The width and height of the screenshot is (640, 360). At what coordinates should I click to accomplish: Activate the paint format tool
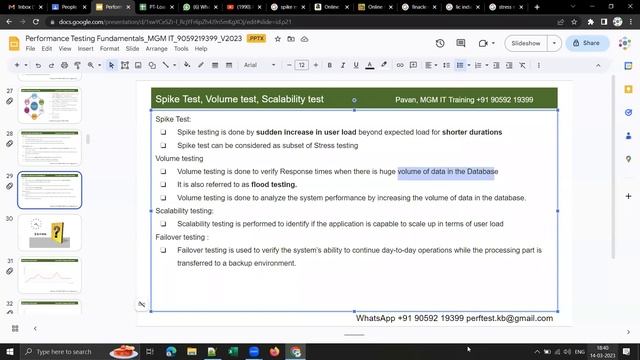coord(78,65)
